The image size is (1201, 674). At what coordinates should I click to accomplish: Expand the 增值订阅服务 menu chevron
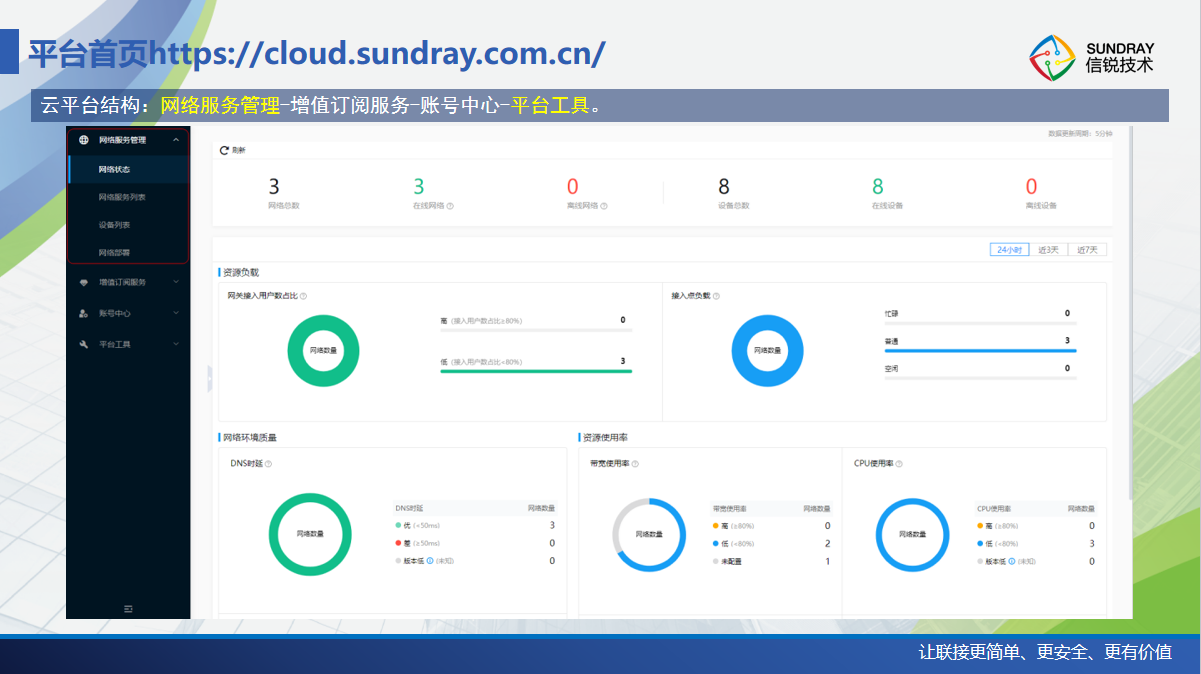pyautogui.click(x=176, y=282)
